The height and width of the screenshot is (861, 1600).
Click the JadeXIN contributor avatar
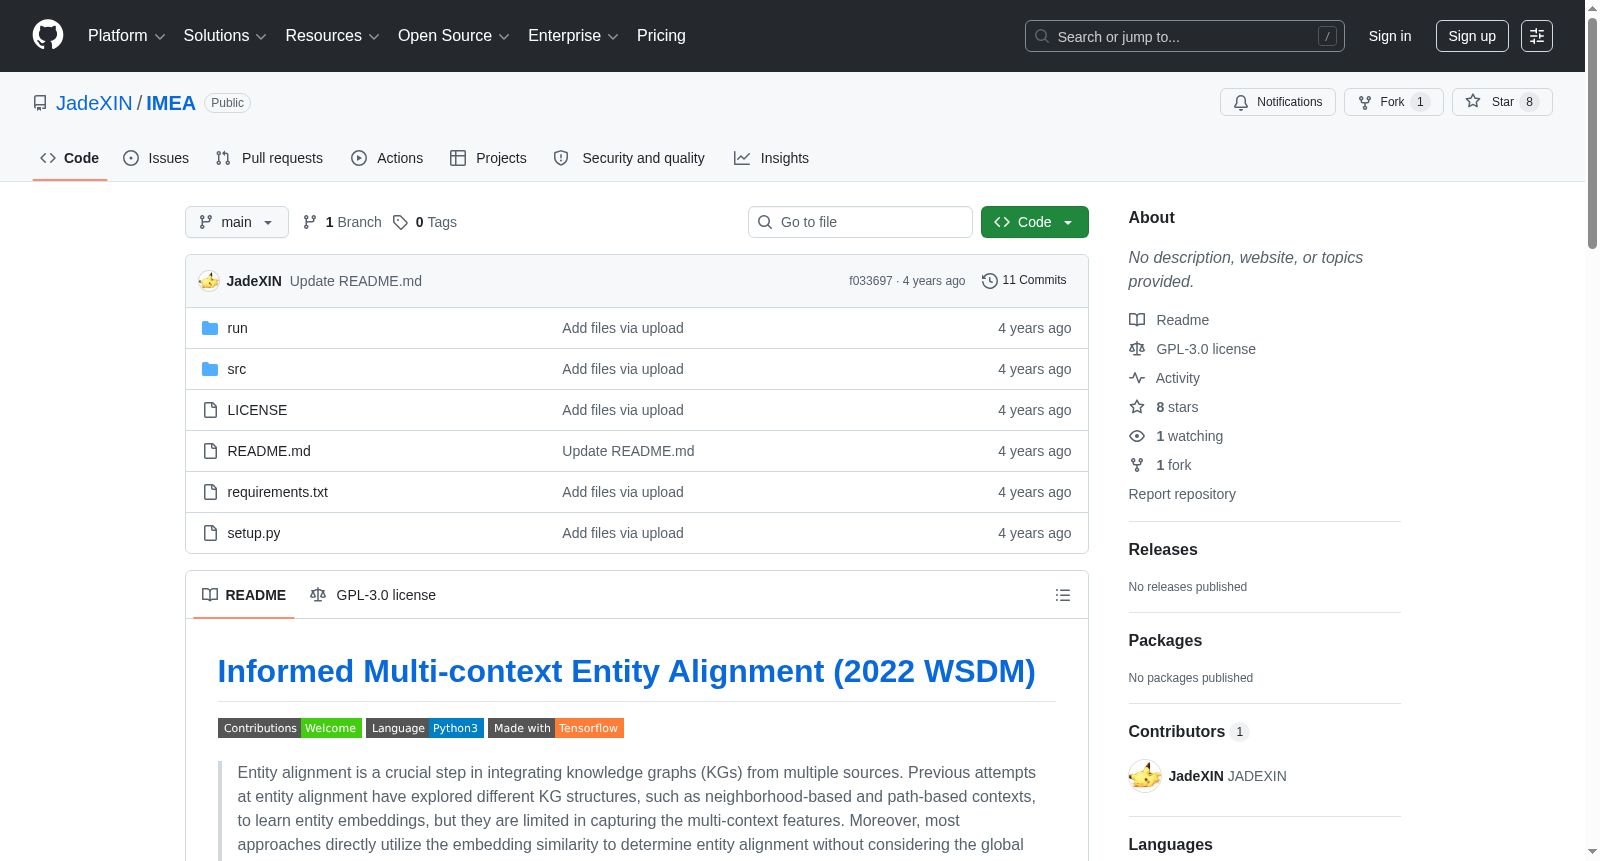pyautogui.click(x=1145, y=776)
